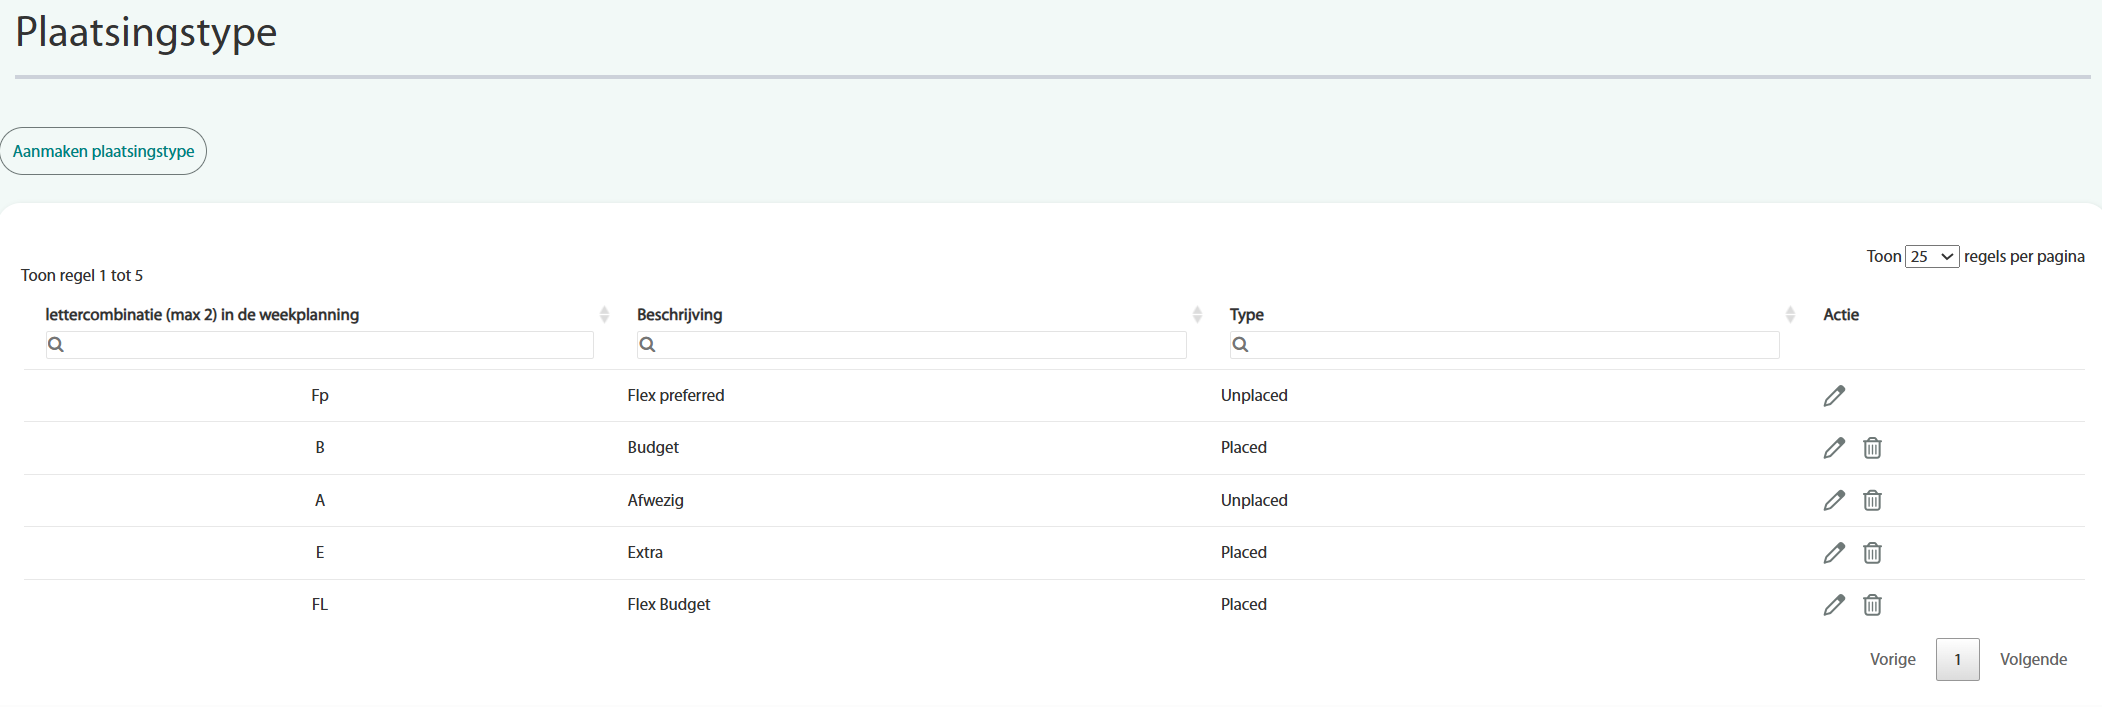This screenshot has width=2102, height=707.
Task: Delete the Afwezig row
Action: click(1872, 500)
